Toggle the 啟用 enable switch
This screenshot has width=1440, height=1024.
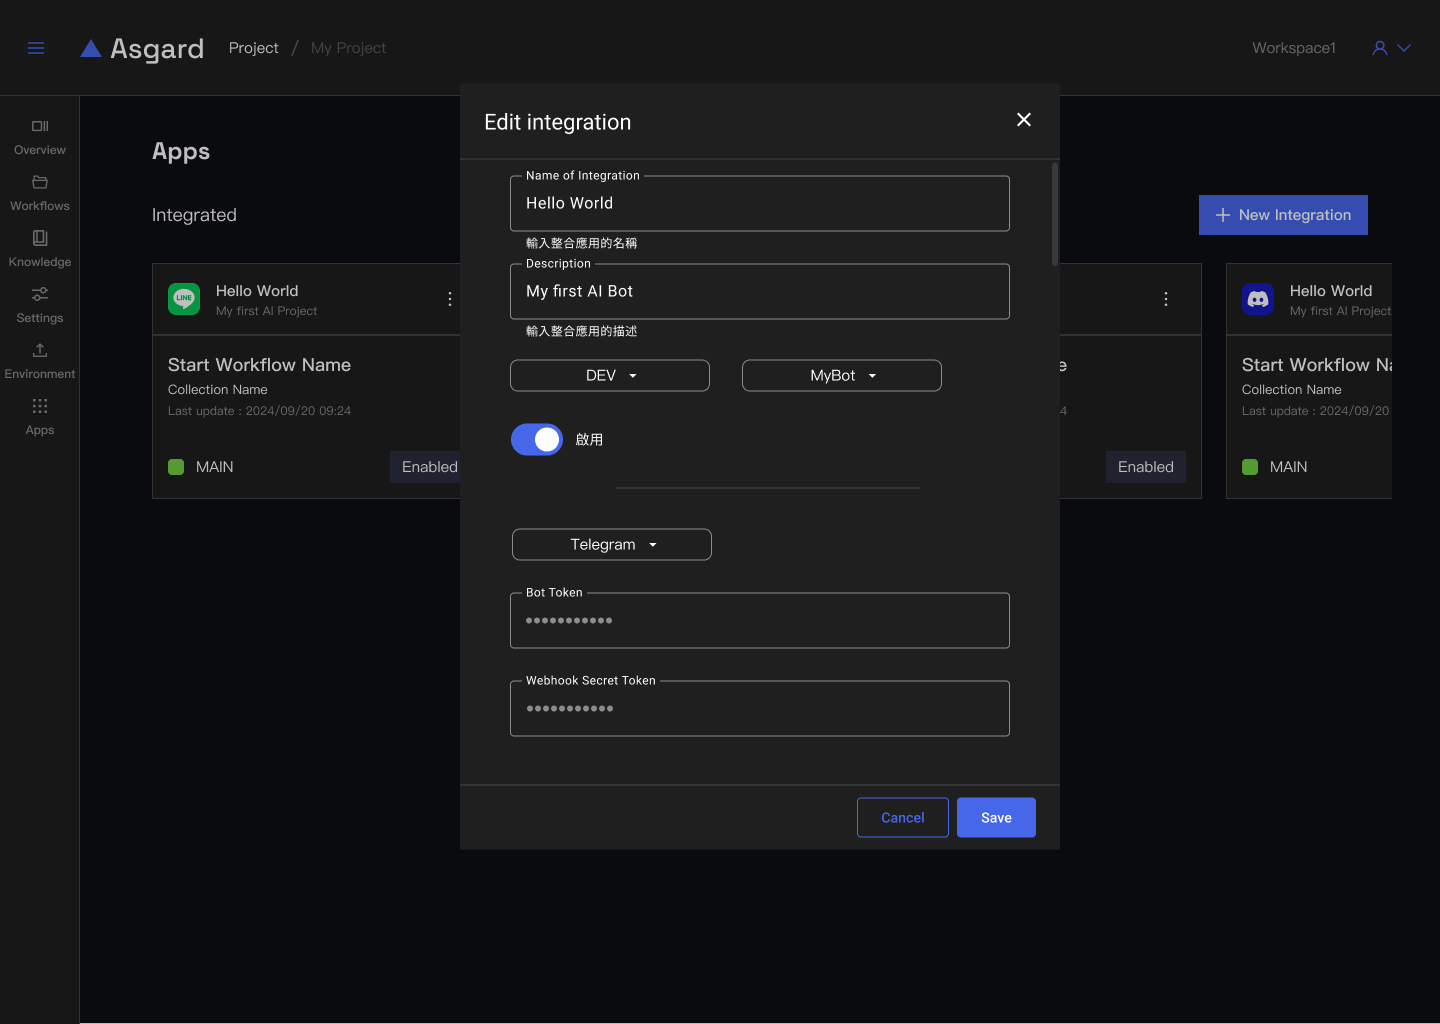[x=537, y=439]
